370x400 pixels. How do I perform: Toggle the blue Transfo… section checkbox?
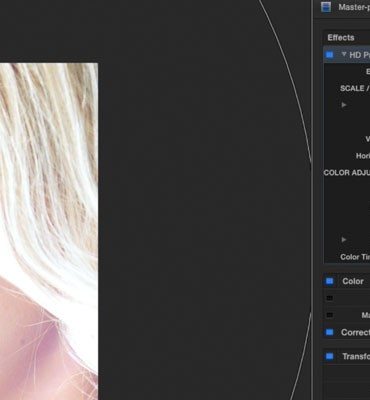click(x=329, y=357)
